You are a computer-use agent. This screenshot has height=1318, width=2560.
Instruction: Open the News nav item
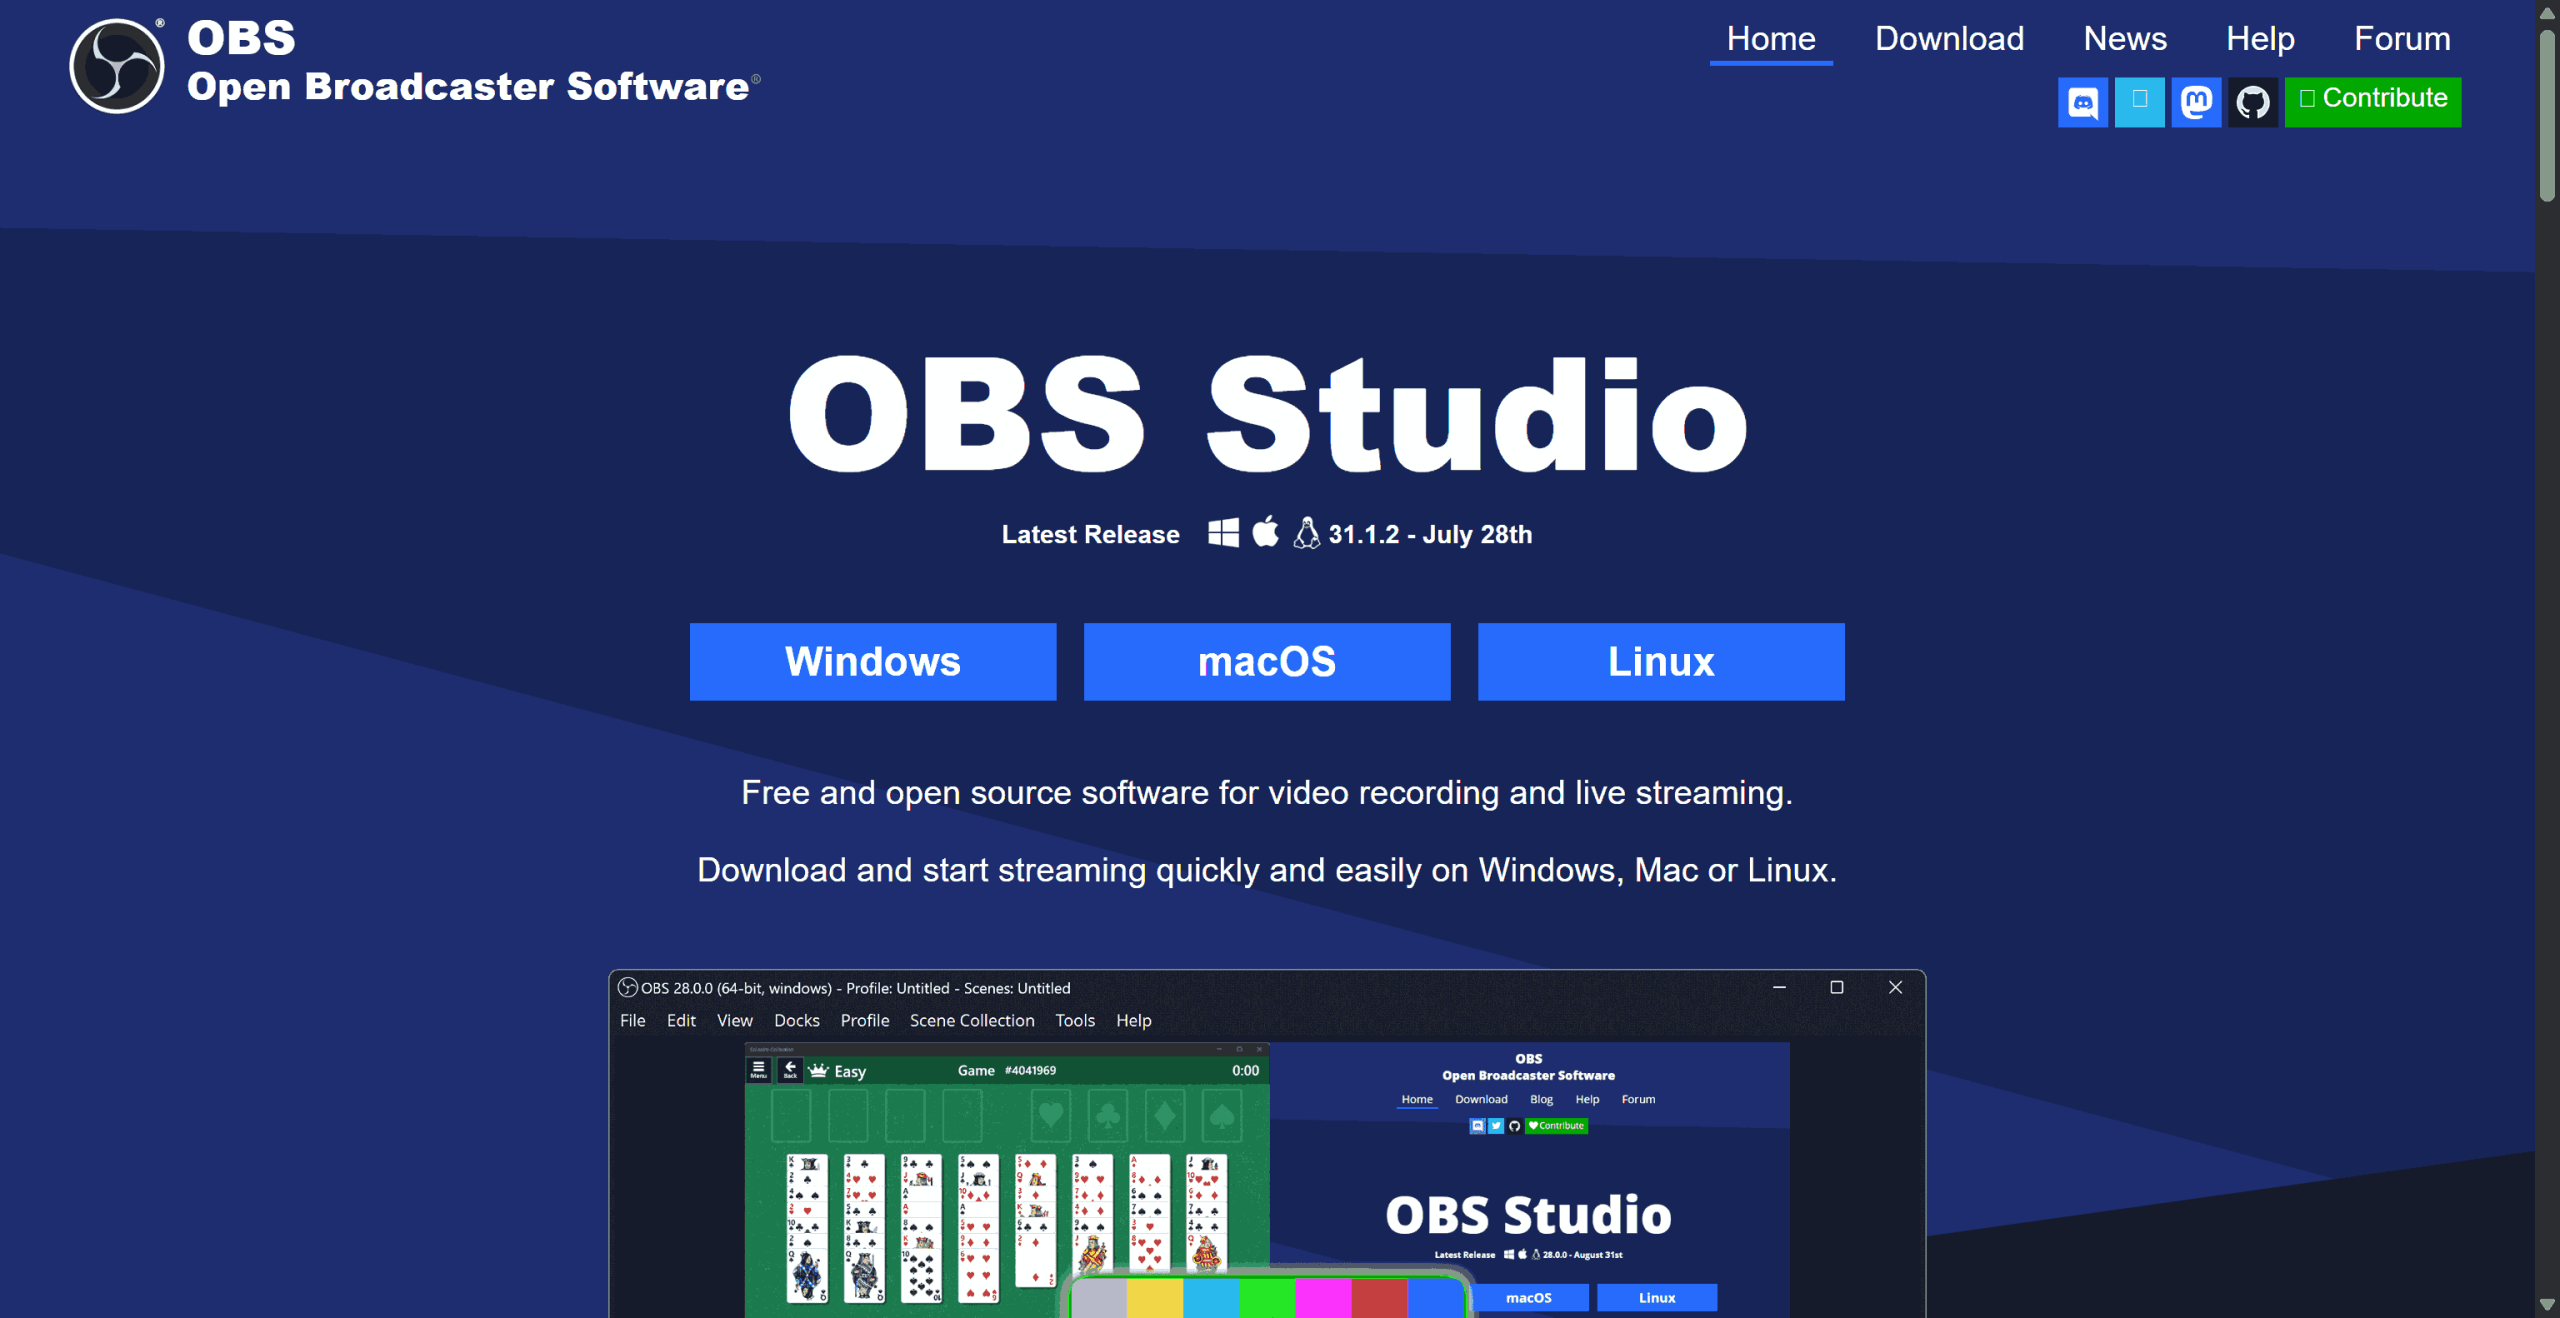(2125, 39)
